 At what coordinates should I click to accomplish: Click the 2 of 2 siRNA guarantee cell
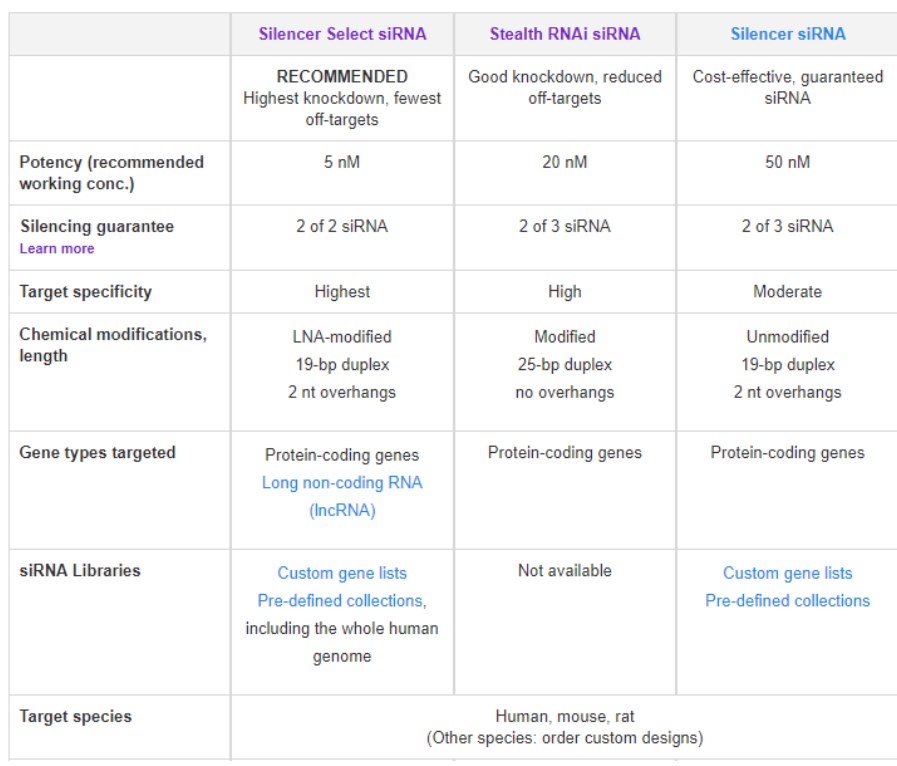(x=342, y=226)
